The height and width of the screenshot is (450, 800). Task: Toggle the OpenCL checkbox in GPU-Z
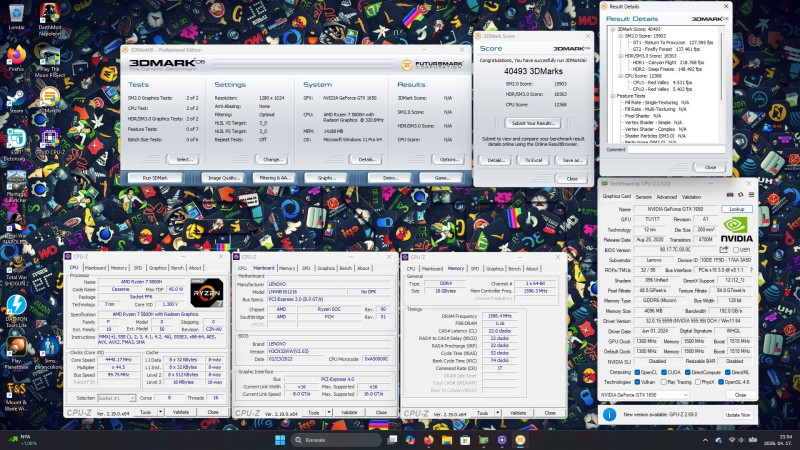tap(637, 372)
